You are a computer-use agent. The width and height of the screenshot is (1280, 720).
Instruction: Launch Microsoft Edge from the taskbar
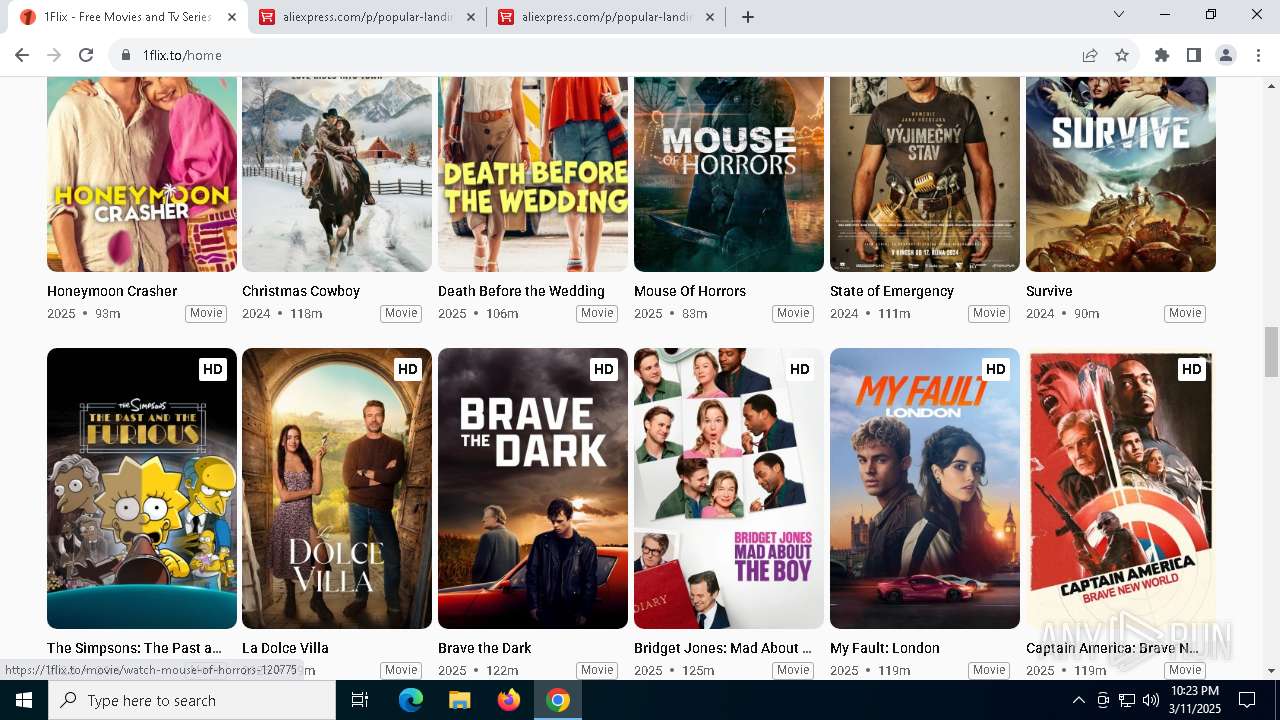(411, 700)
